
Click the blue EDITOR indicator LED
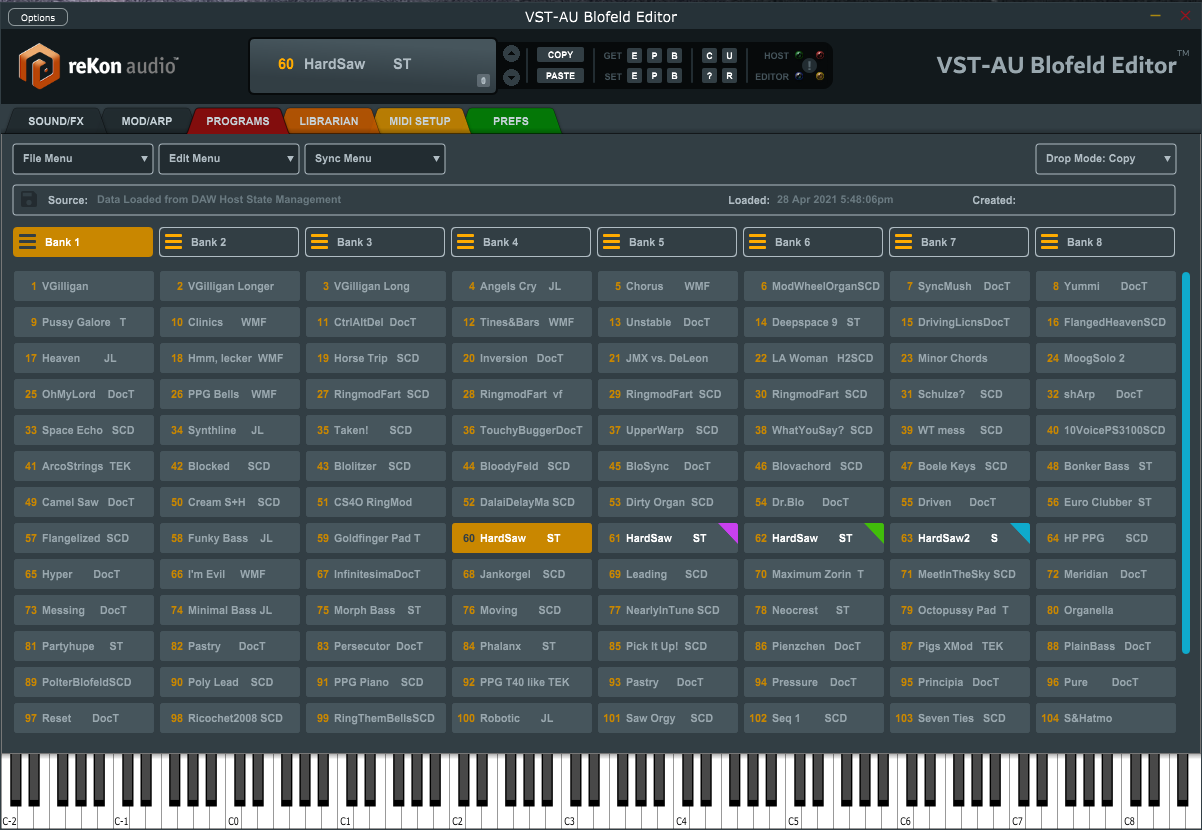point(799,76)
